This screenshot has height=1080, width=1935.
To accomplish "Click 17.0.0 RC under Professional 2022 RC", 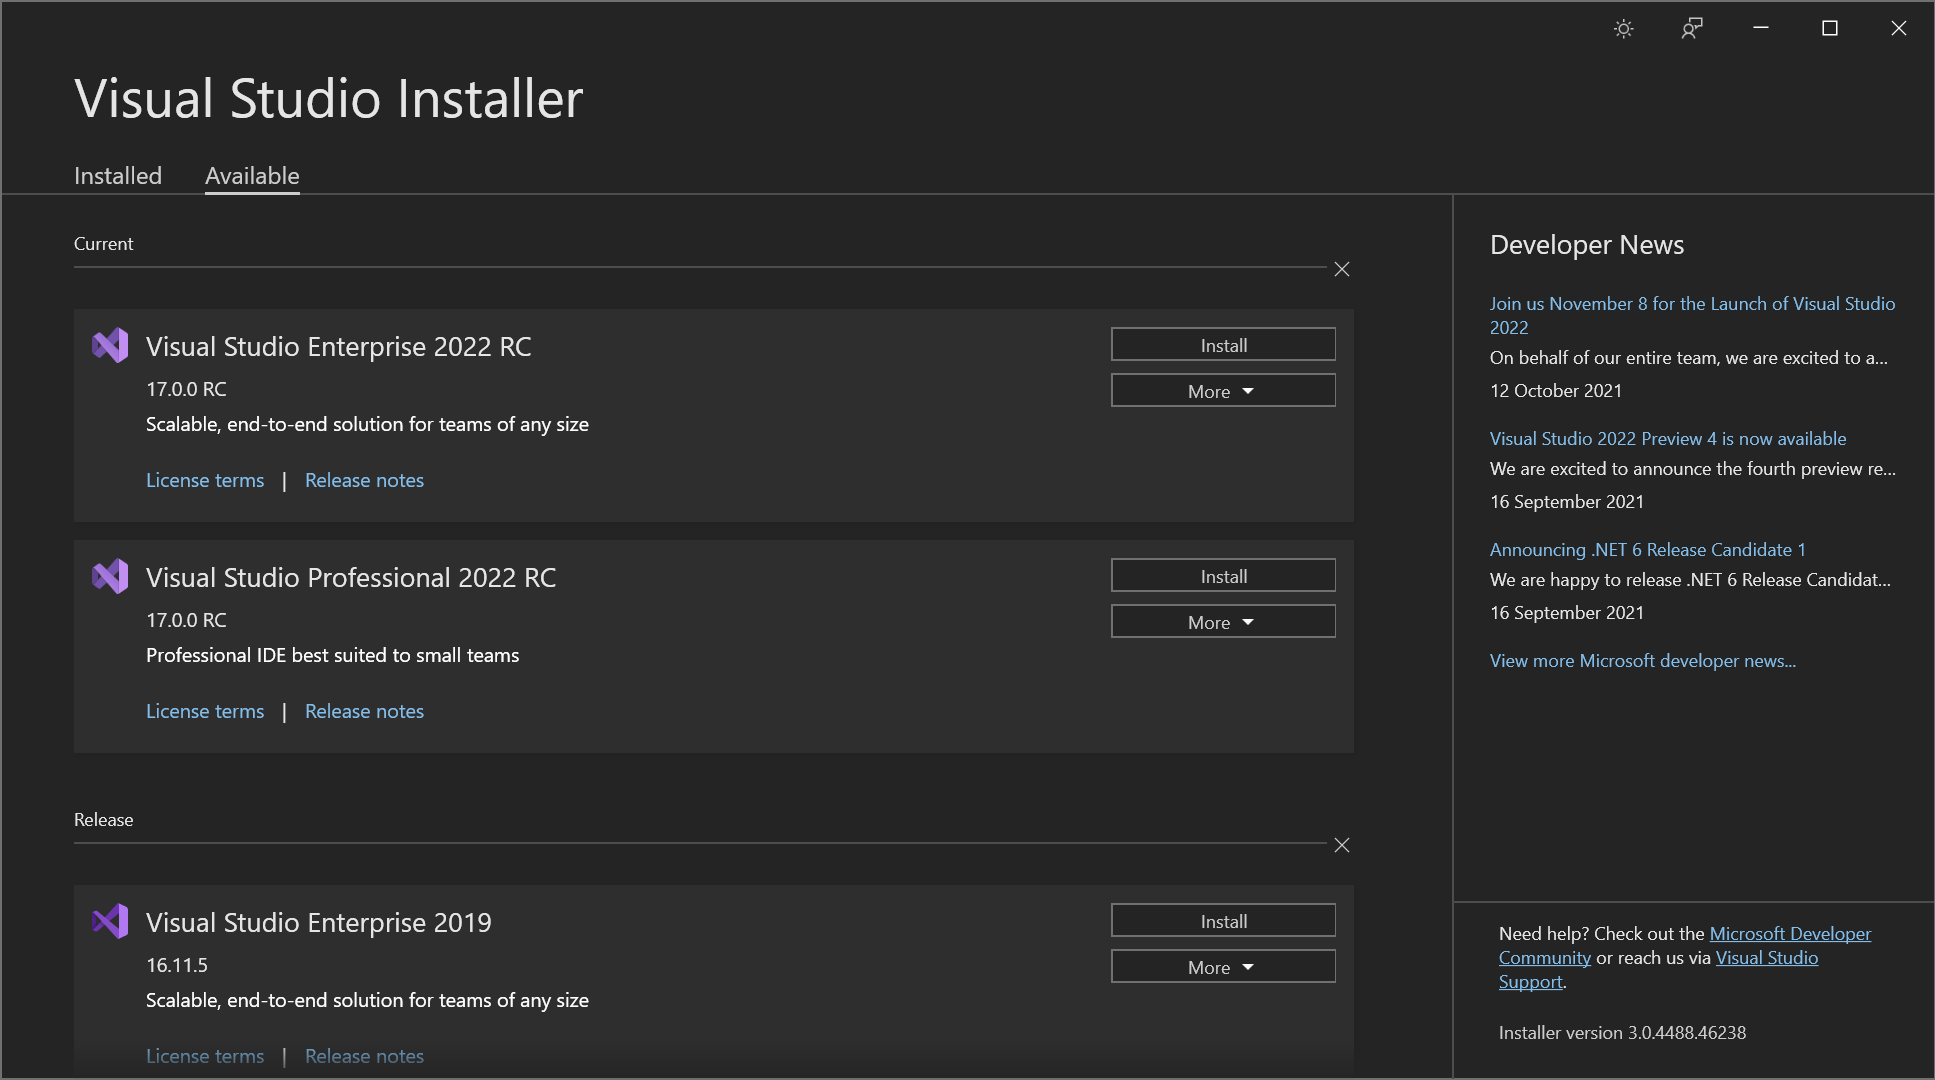I will click(x=186, y=620).
